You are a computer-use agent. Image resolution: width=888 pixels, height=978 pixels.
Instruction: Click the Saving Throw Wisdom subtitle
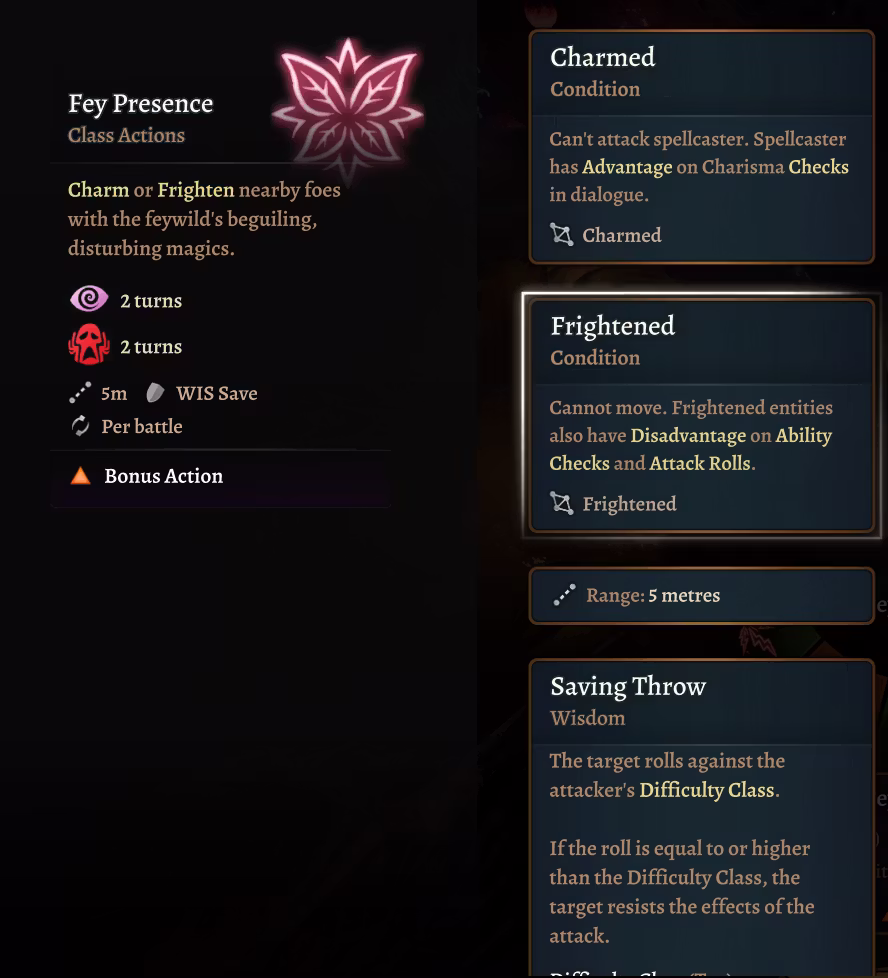588,718
